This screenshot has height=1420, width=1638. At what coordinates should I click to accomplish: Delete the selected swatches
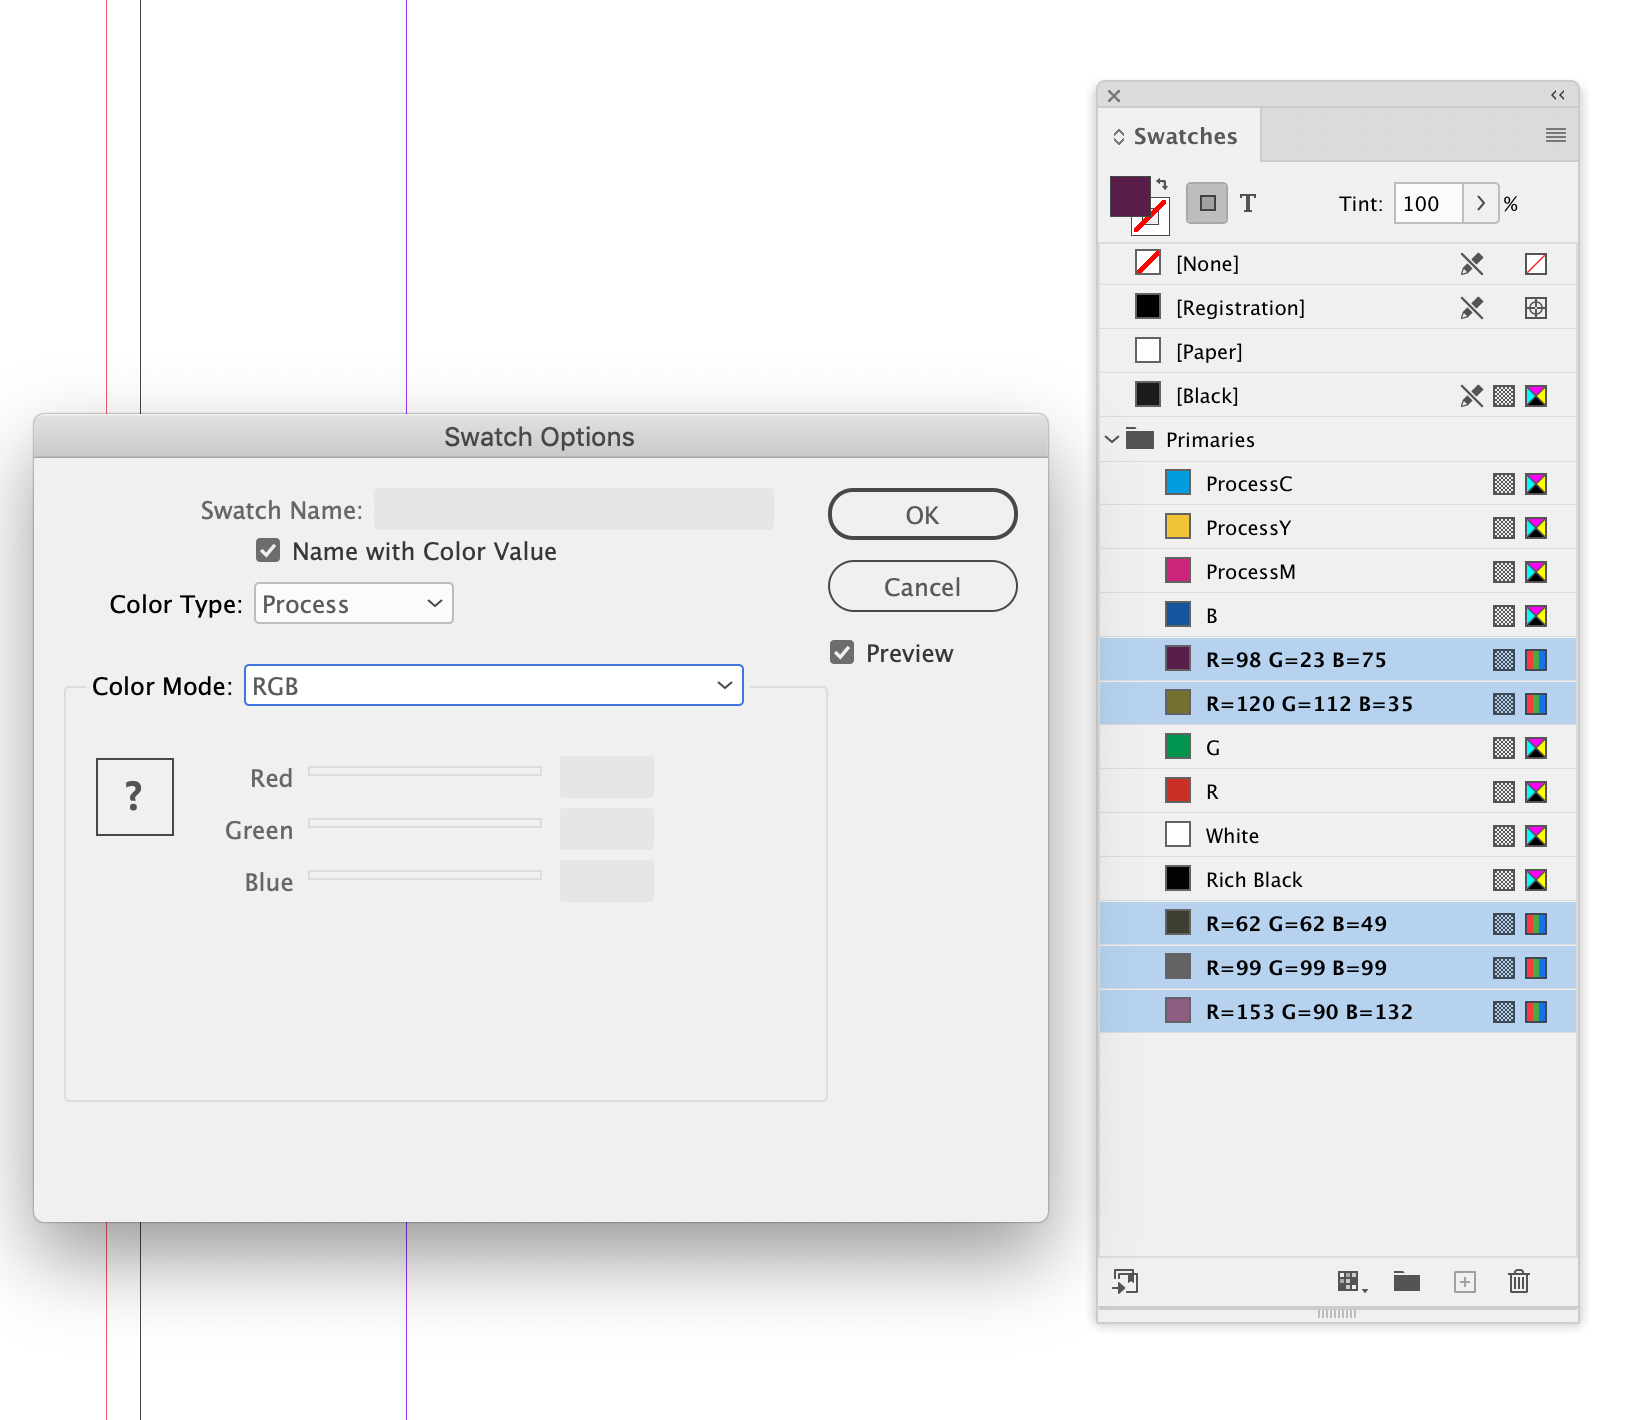[x=1519, y=1281]
